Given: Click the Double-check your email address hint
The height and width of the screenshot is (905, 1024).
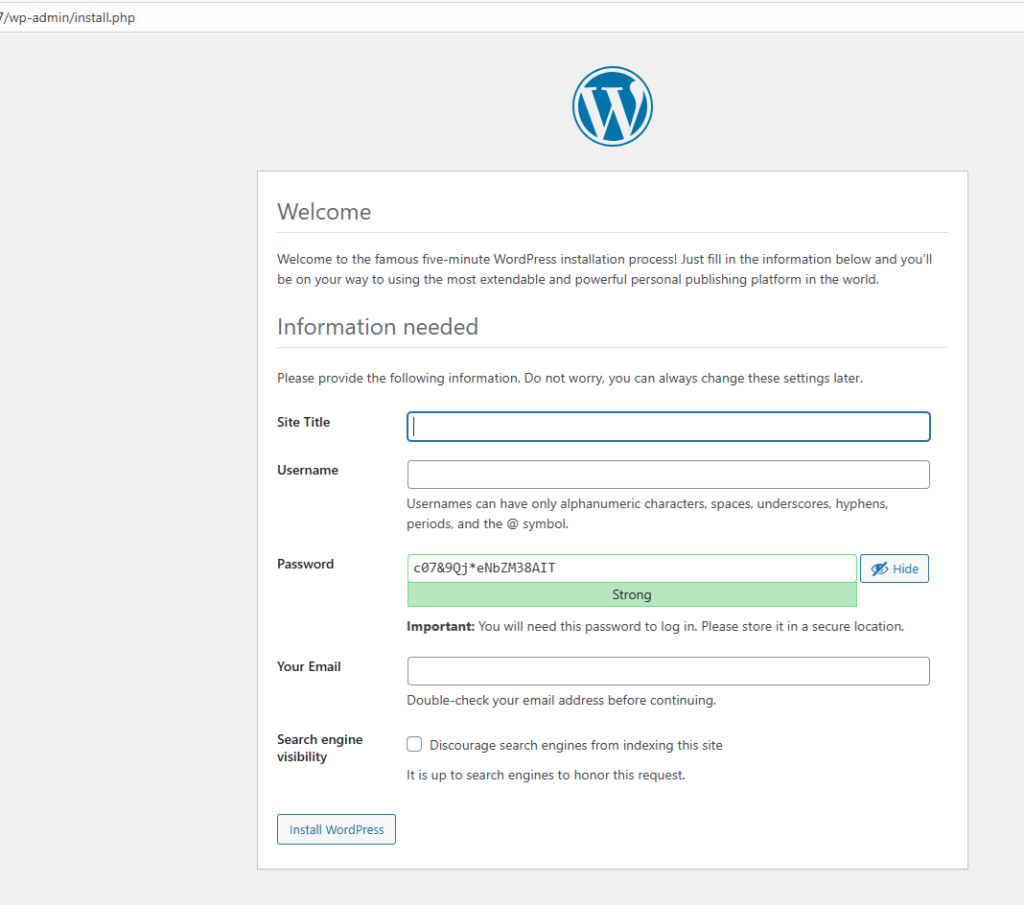Looking at the screenshot, I should click(x=560, y=700).
